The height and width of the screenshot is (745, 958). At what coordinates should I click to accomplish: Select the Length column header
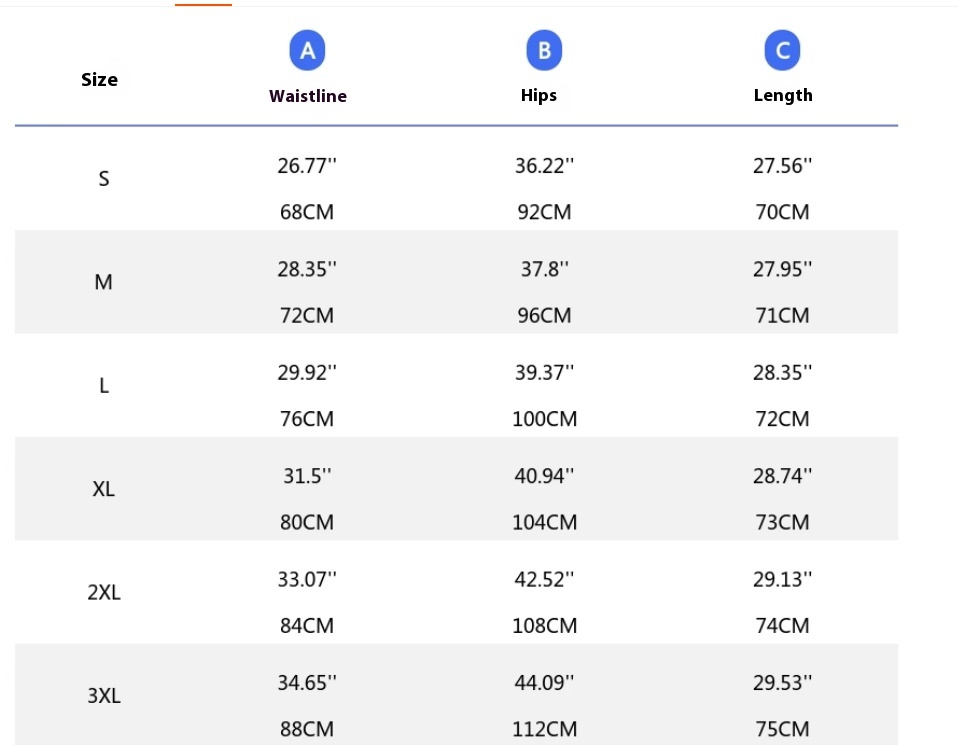783,95
